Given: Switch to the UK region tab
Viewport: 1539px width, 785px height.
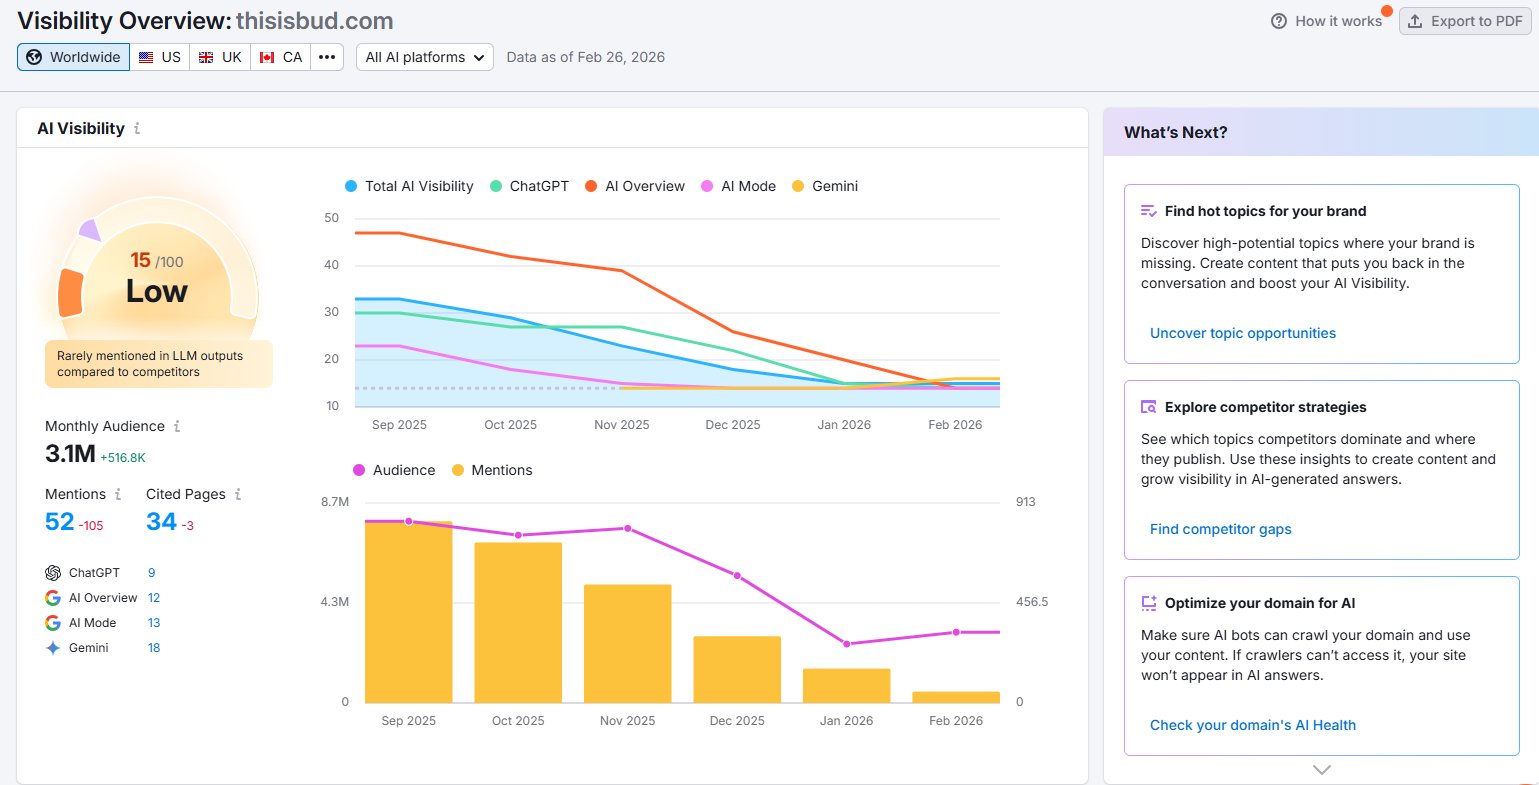Looking at the screenshot, I should tap(220, 57).
